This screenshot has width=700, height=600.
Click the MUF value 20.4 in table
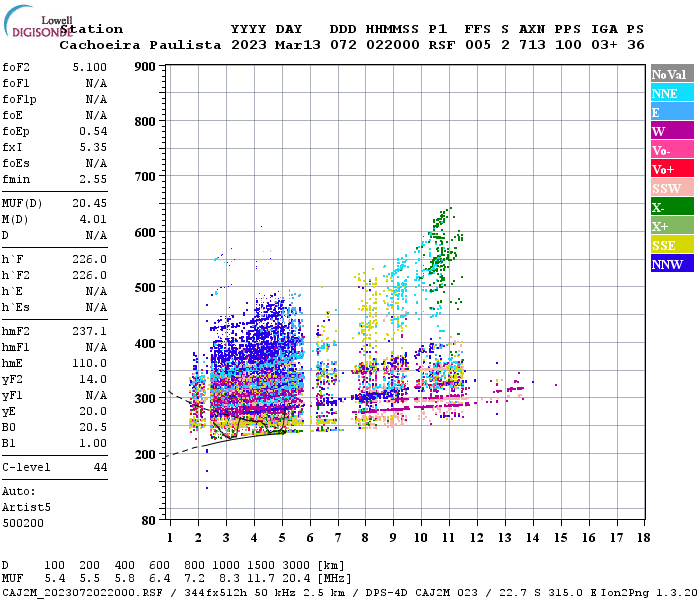coord(296,579)
